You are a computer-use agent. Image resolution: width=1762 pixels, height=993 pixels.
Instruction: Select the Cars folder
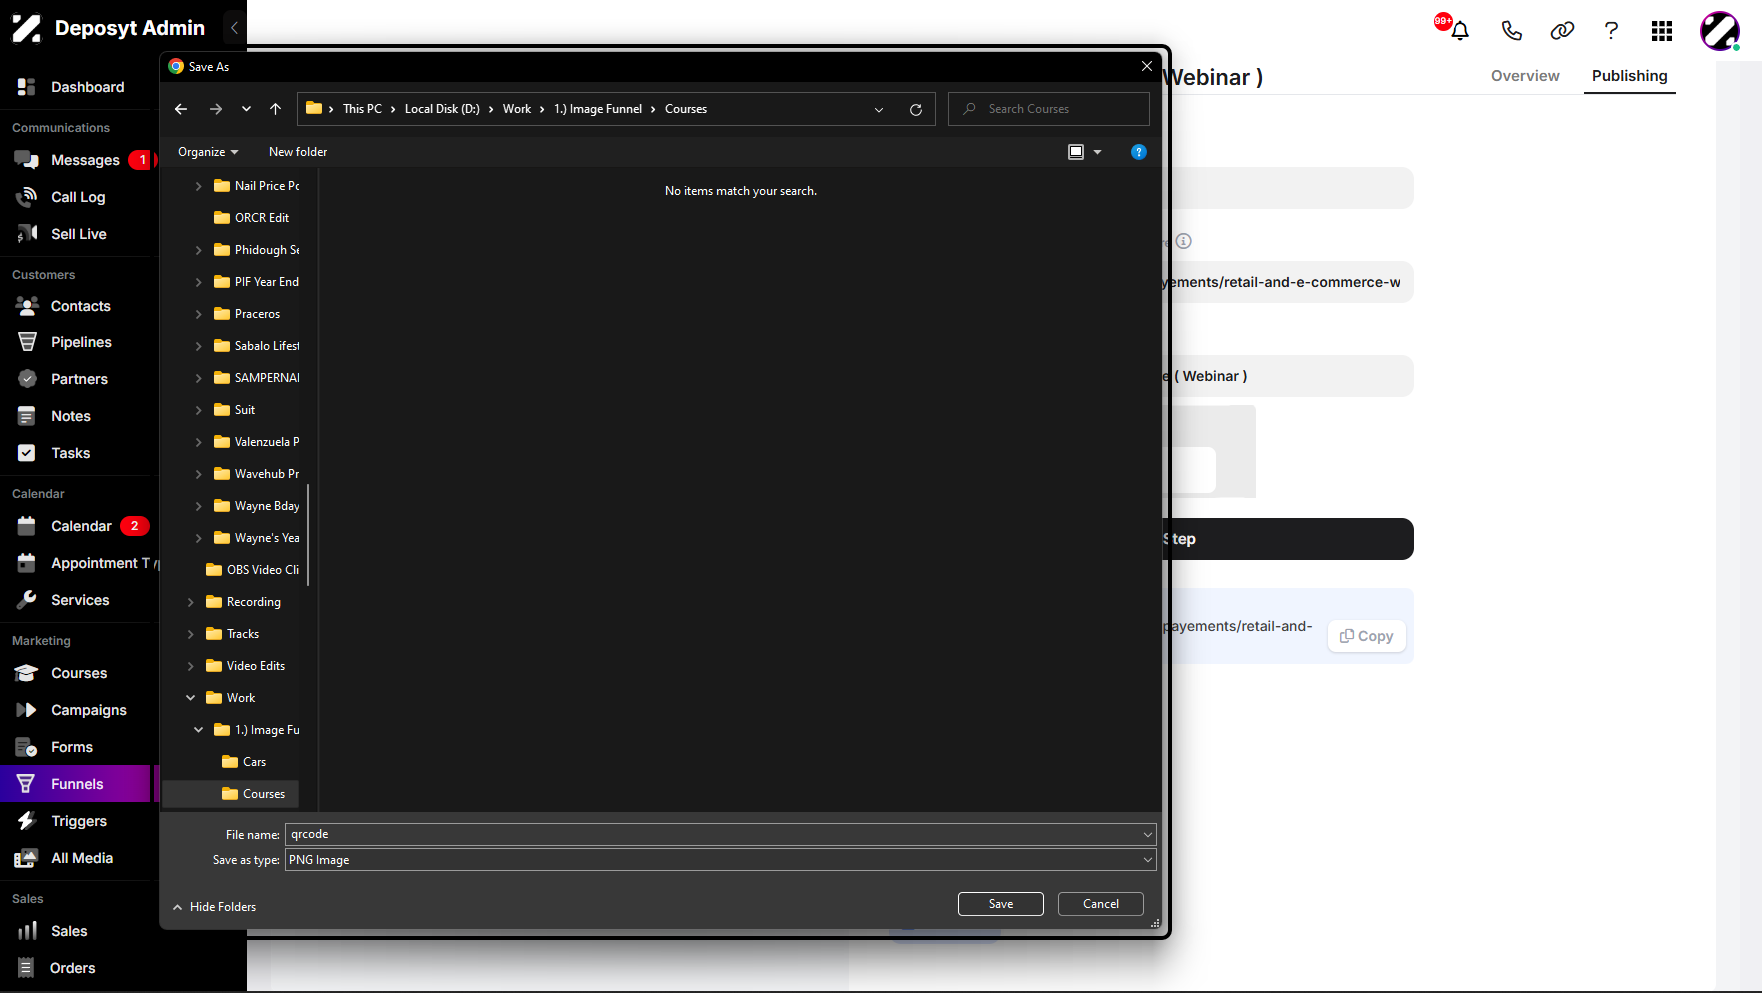pyautogui.click(x=254, y=762)
